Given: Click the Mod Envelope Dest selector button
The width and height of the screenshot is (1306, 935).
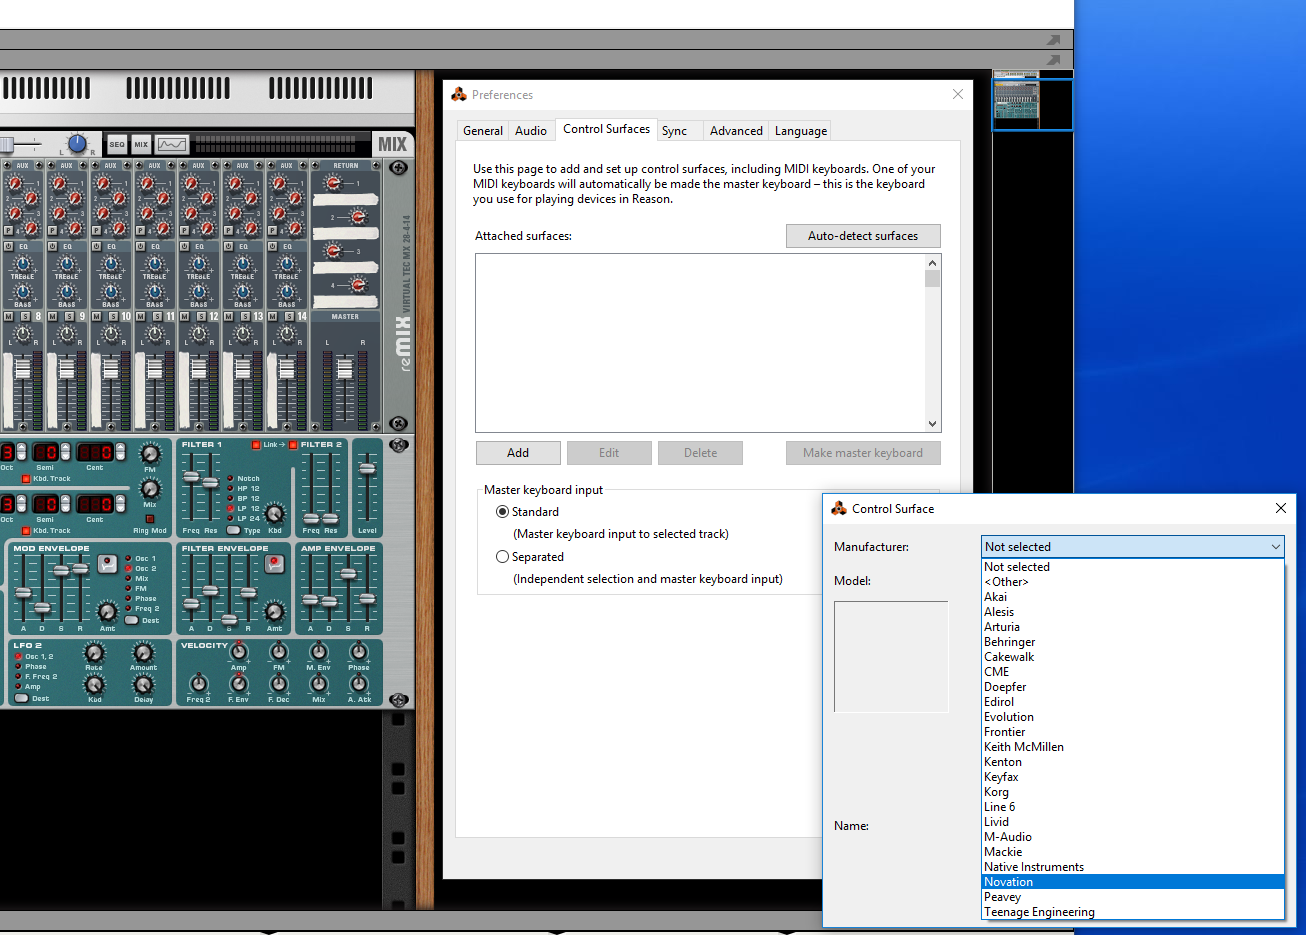Looking at the screenshot, I should click(131, 620).
